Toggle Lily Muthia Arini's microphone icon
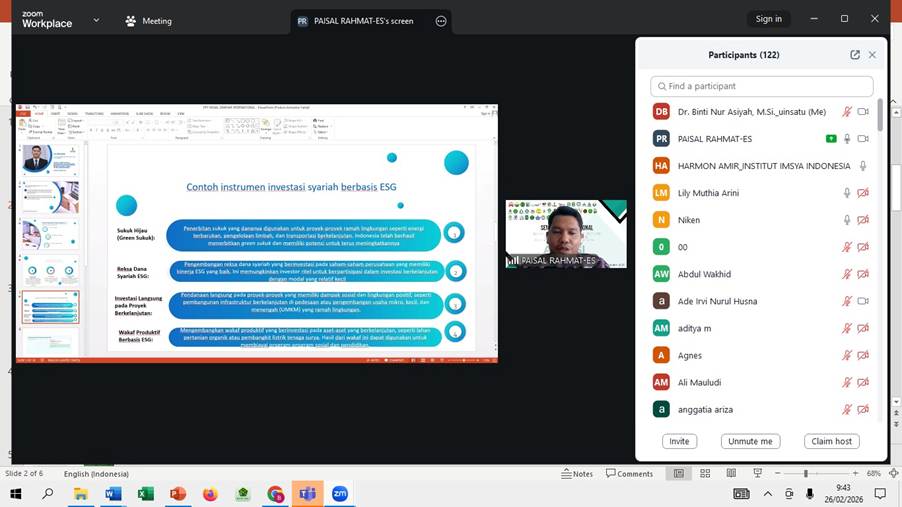Screen dimensions: 902x507 pos(846,193)
